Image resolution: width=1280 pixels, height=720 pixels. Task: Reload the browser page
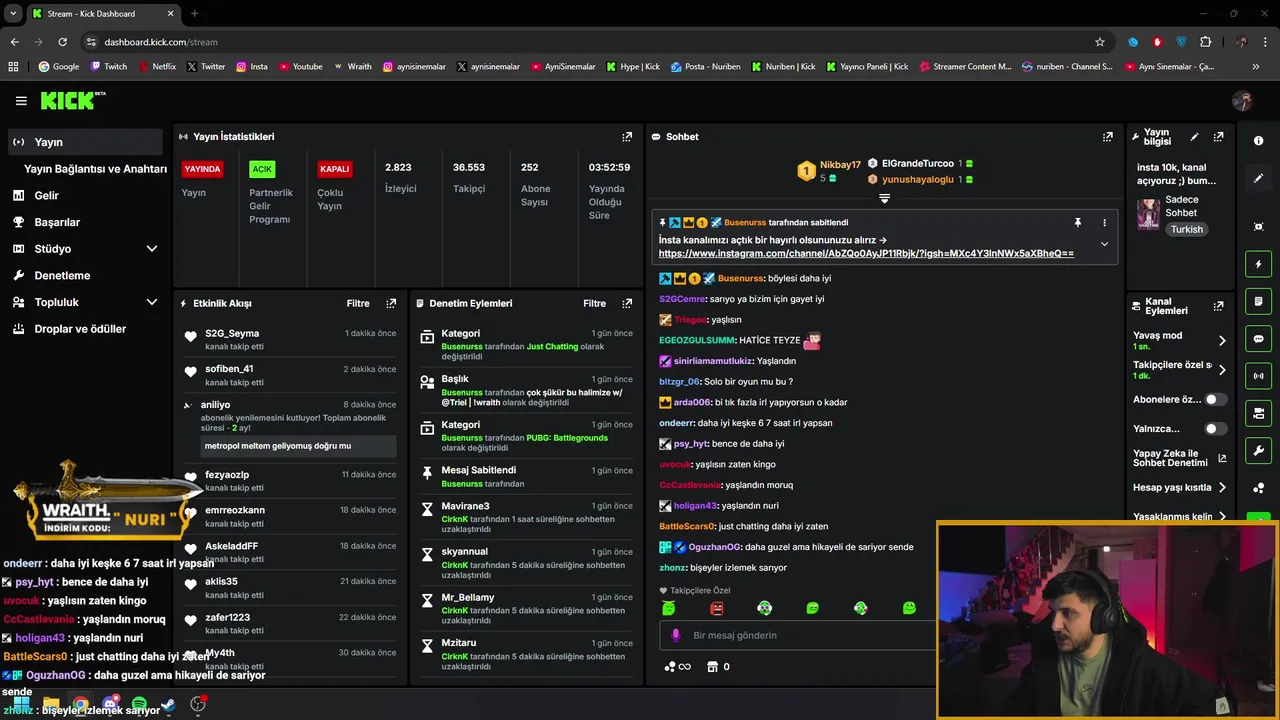click(62, 42)
